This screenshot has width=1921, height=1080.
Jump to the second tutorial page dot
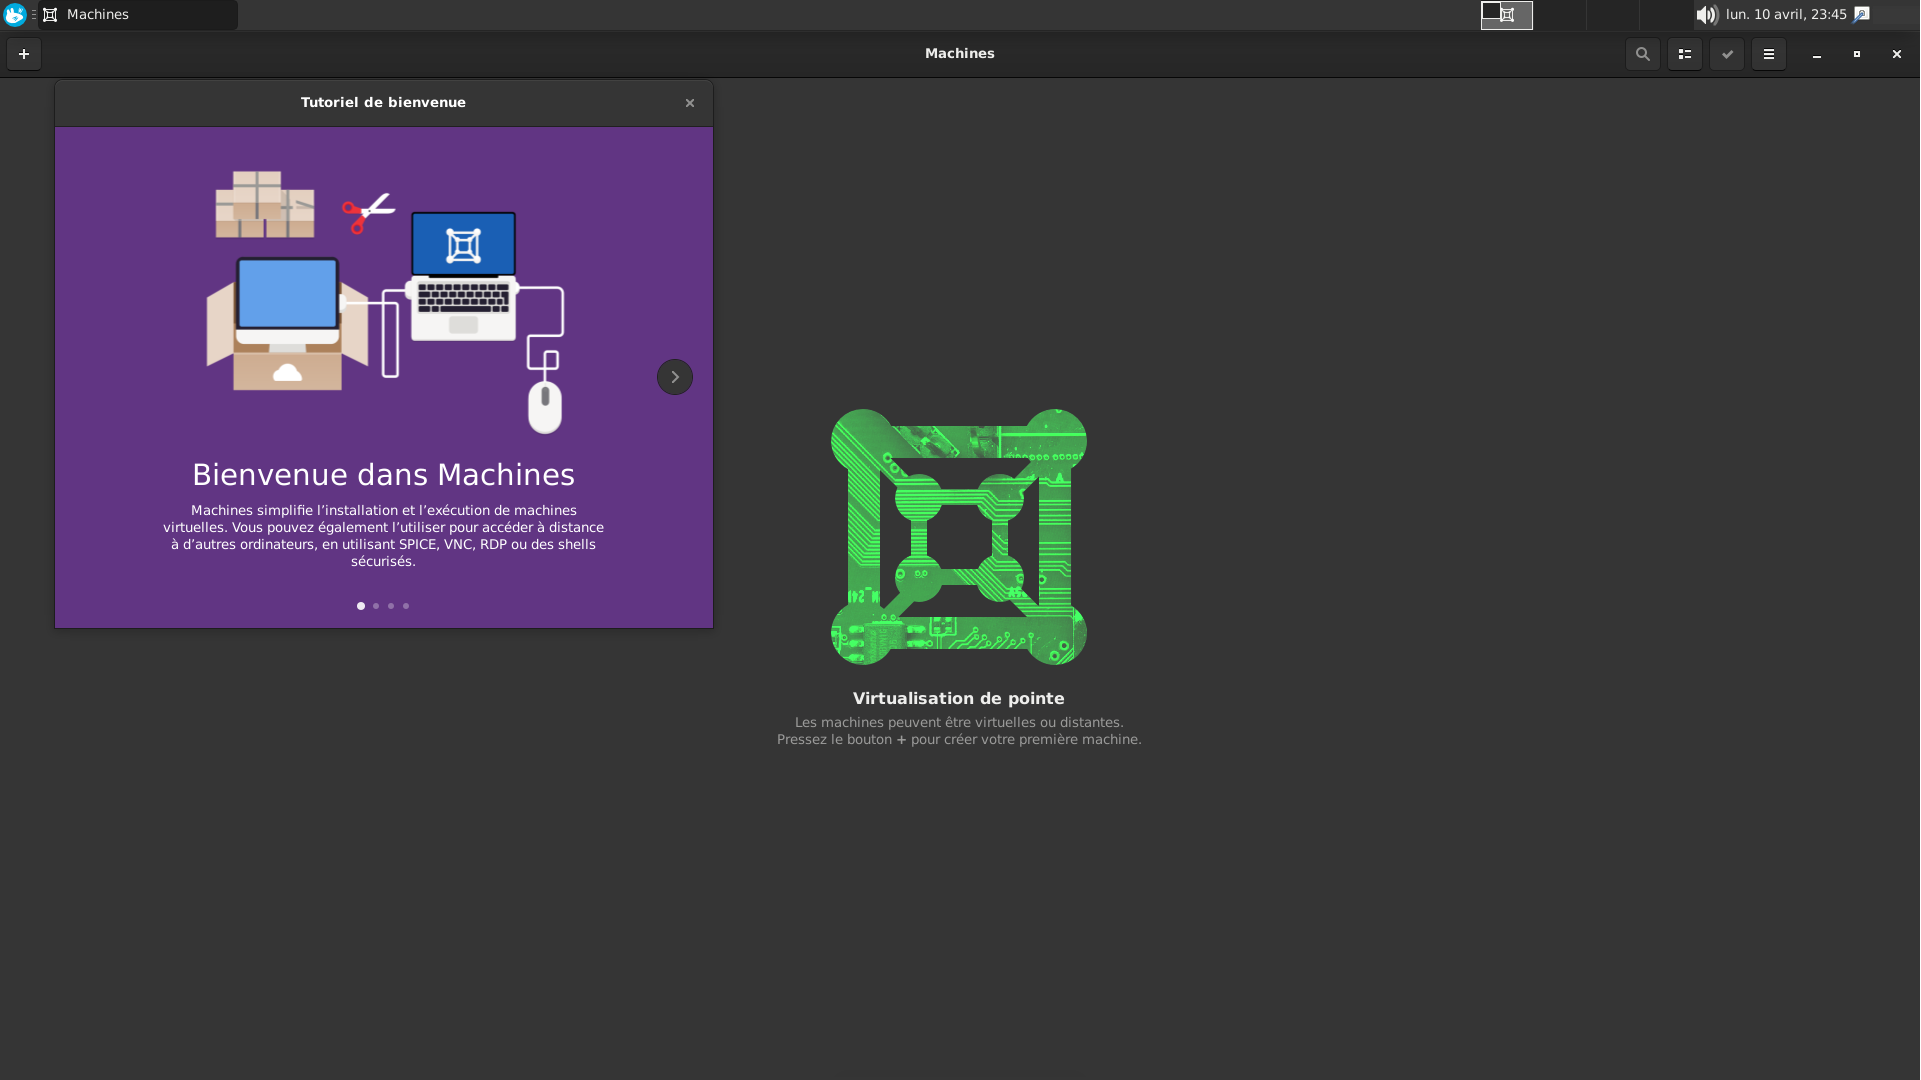376,606
